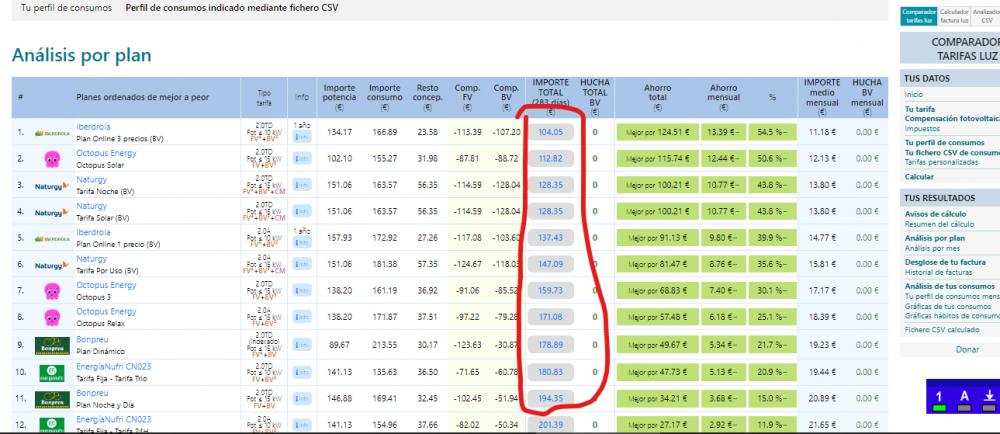The image size is (1000, 434).
Task: Click the pink Octopus logo in row 2
Action: [52, 159]
